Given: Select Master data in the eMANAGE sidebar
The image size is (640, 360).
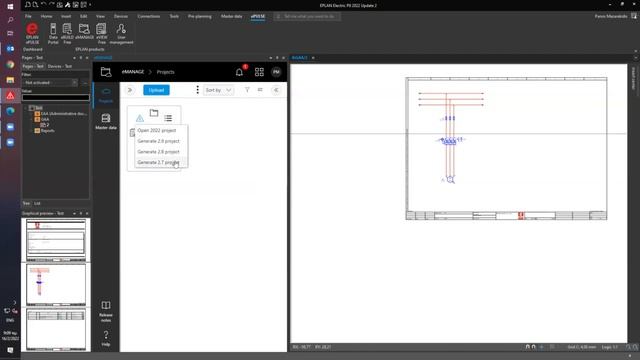Looking at the screenshot, I should coord(106,122).
